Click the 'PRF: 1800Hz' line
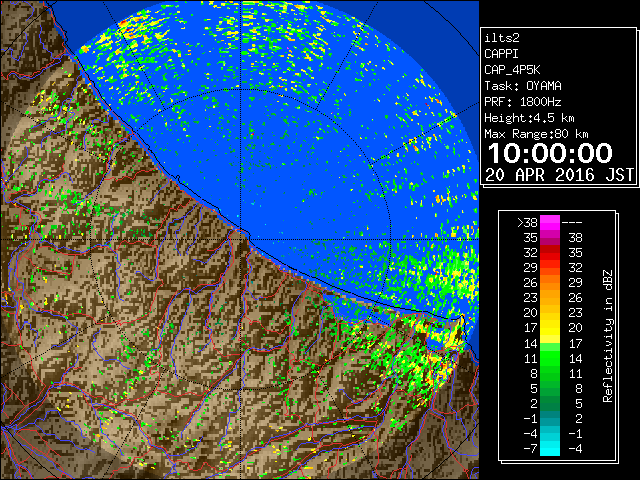Screen dimensions: 640x480 [x=523, y=102]
